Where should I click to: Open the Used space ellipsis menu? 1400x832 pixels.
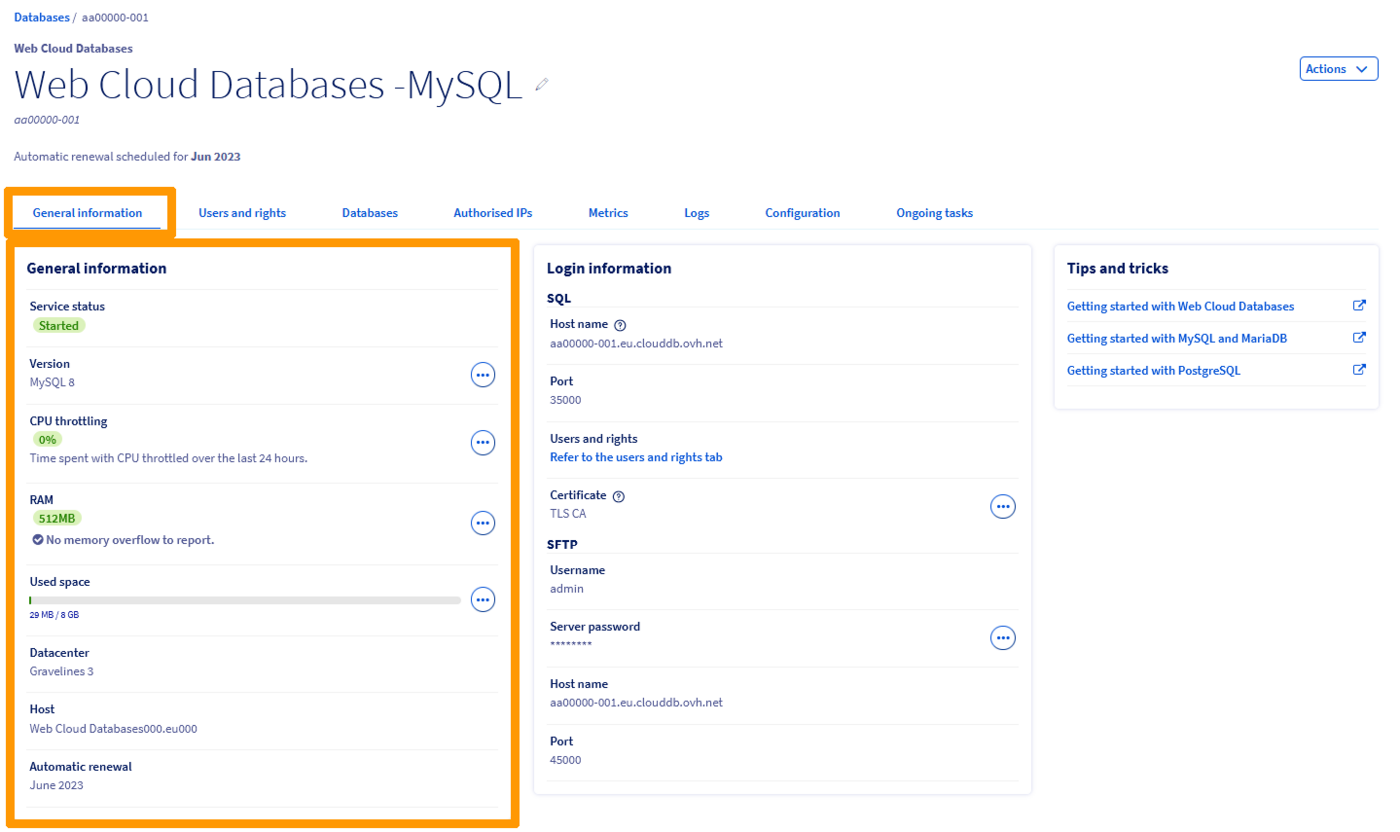[483, 599]
